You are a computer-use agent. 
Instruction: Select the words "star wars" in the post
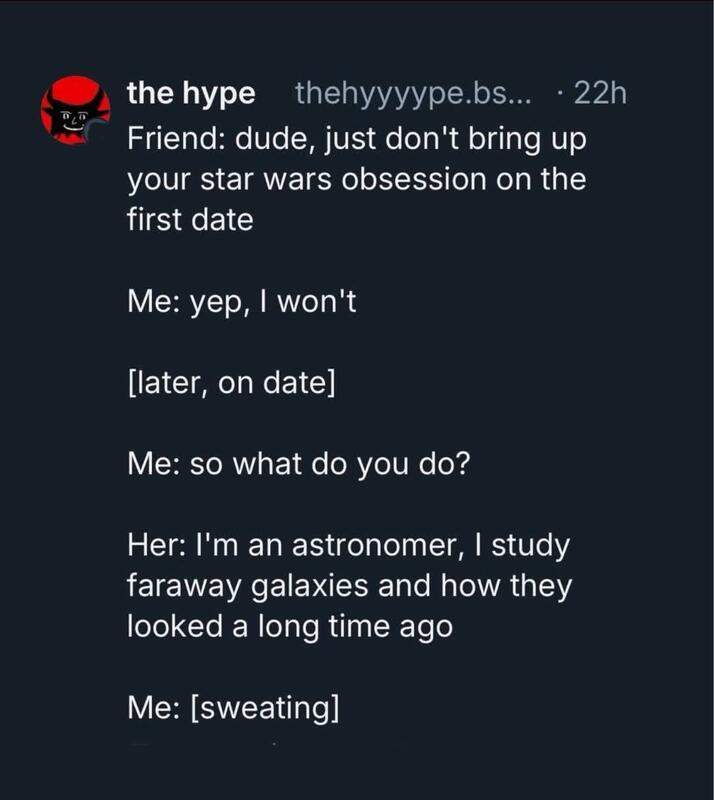[265, 180]
